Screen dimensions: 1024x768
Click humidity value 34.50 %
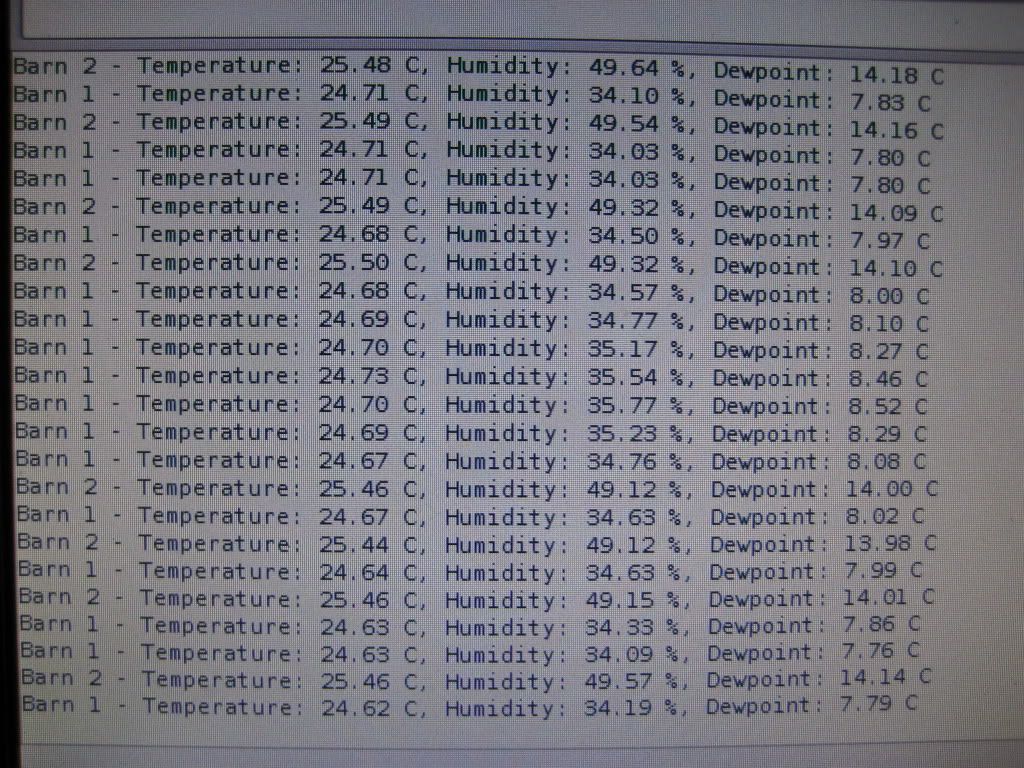pyautogui.click(x=637, y=236)
